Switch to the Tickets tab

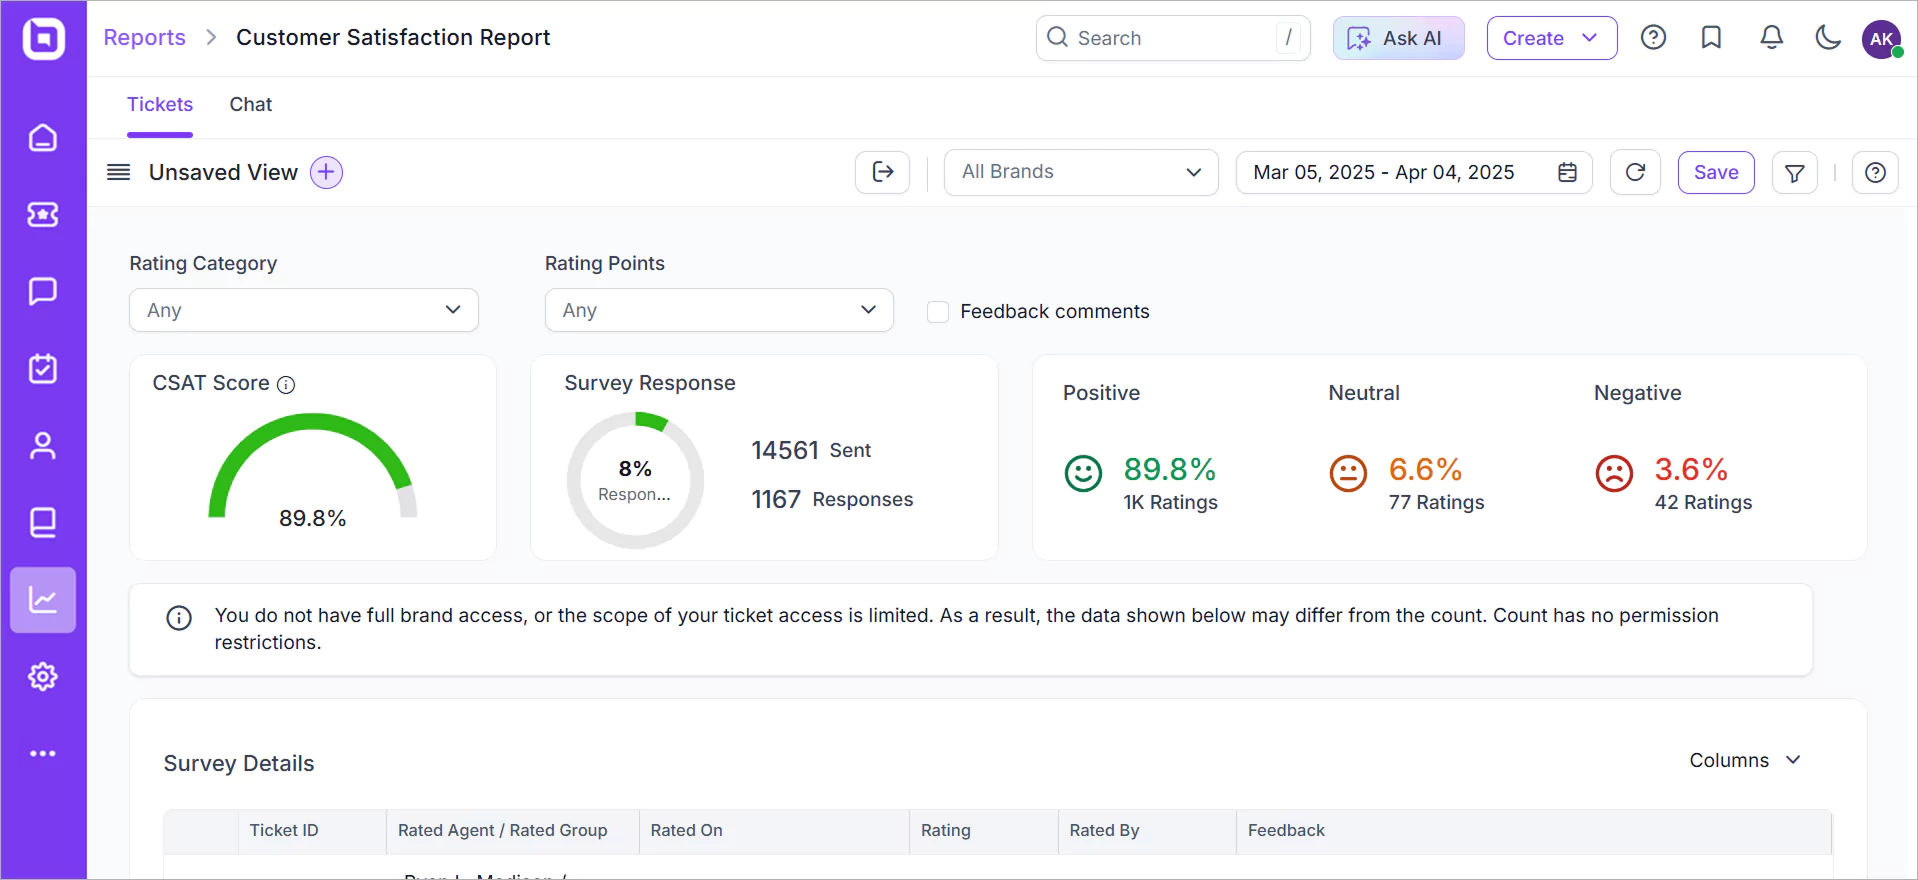click(x=160, y=105)
